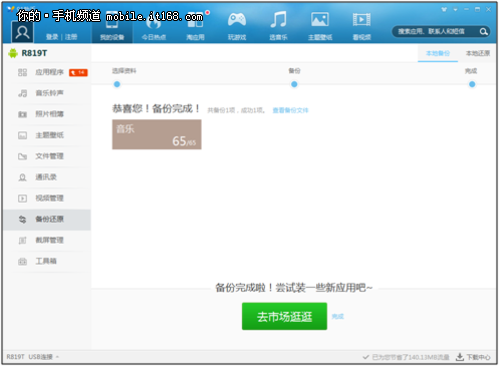
Task: Expand the USB连接 status dropdown
Action: (43, 357)
